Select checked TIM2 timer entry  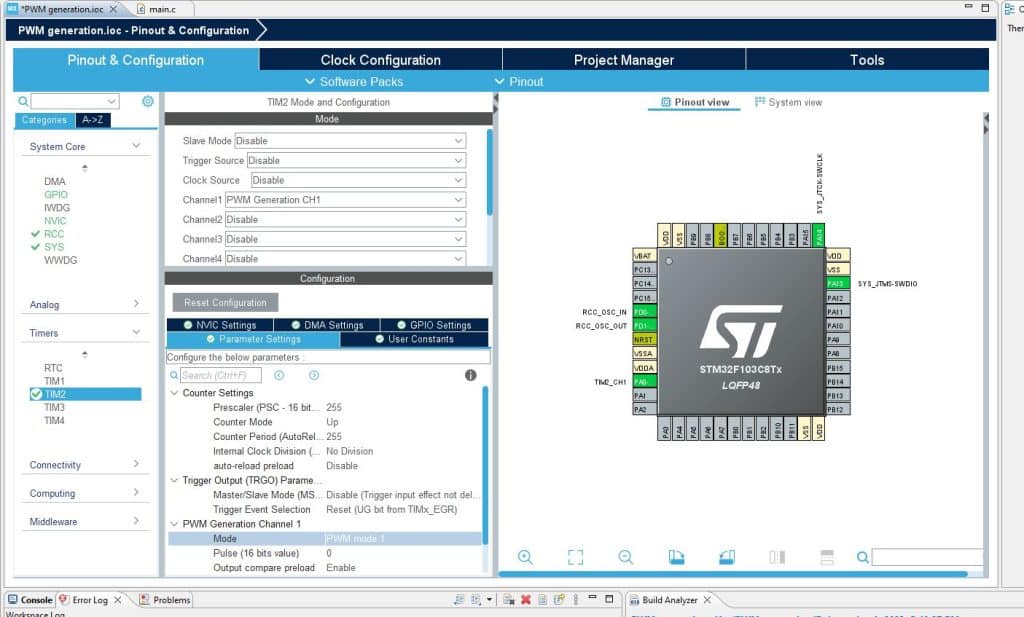click(x=86, y=394)
